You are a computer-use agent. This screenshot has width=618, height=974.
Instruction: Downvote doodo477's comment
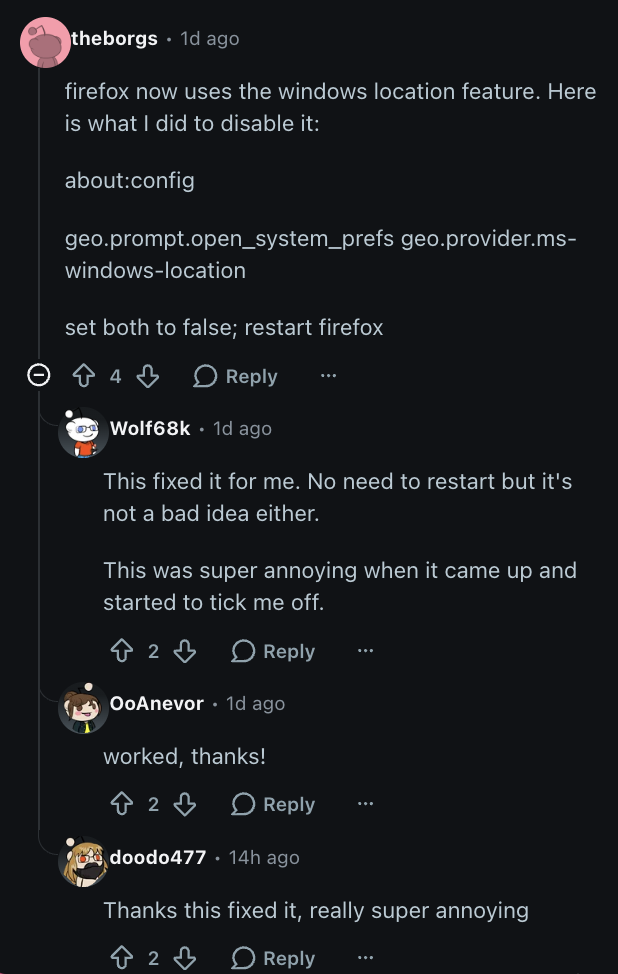(185, 958)
